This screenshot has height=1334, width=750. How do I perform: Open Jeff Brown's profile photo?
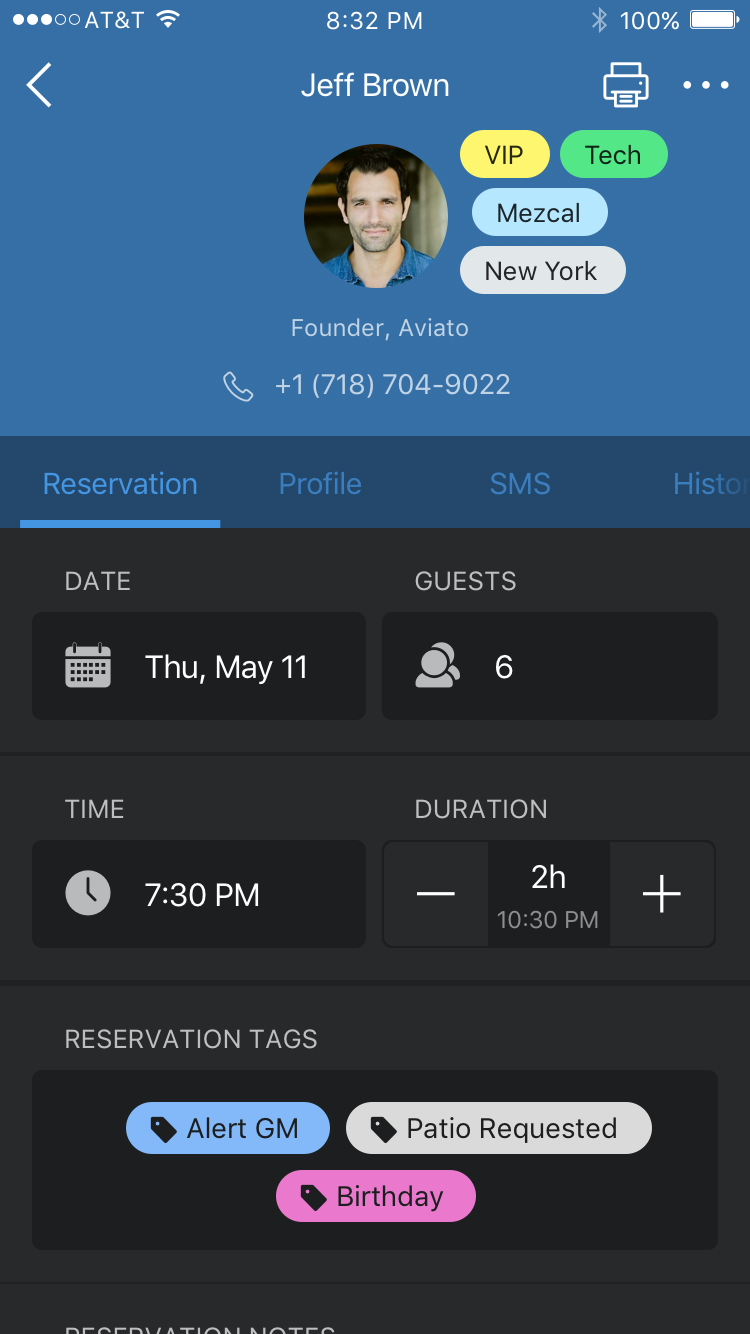[376, 216]
